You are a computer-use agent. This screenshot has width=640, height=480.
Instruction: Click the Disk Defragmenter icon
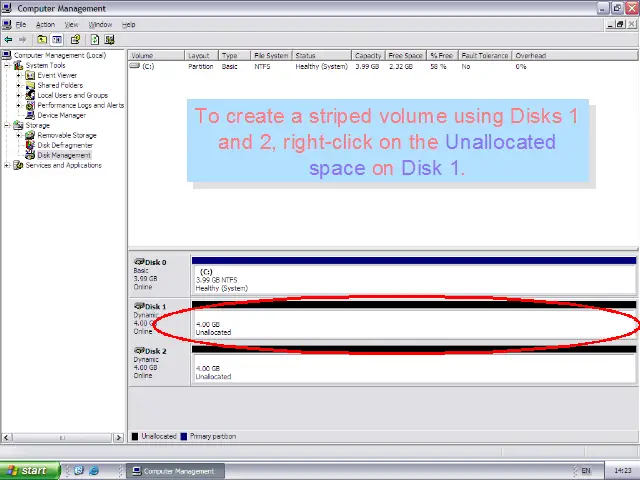30,145
